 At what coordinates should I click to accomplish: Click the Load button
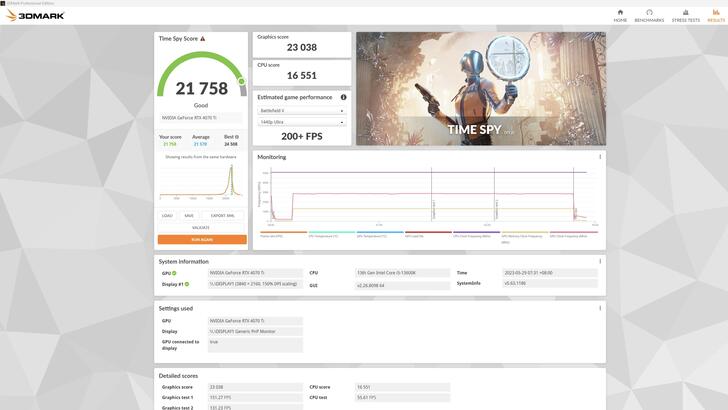point(167,215)
